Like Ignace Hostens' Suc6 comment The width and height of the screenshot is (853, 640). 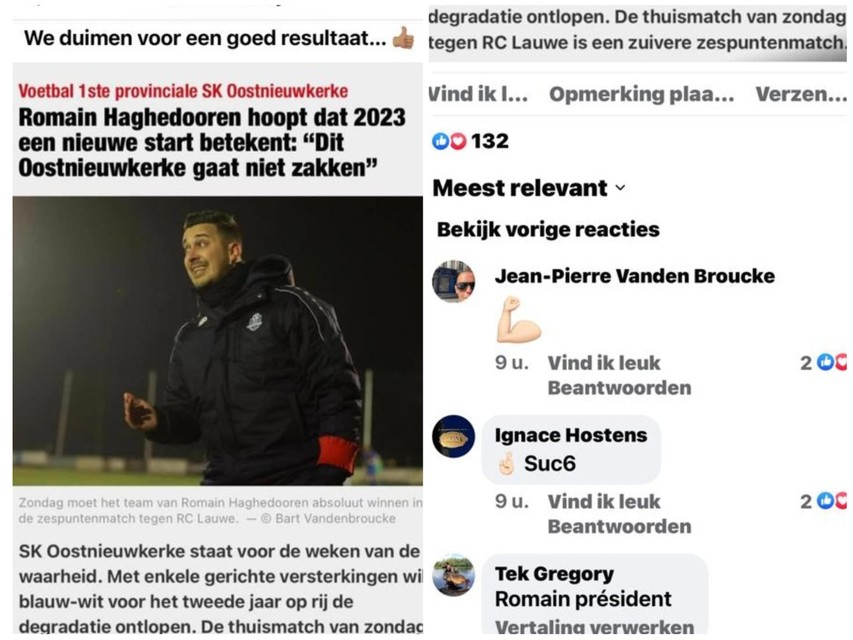pos(604,502)
